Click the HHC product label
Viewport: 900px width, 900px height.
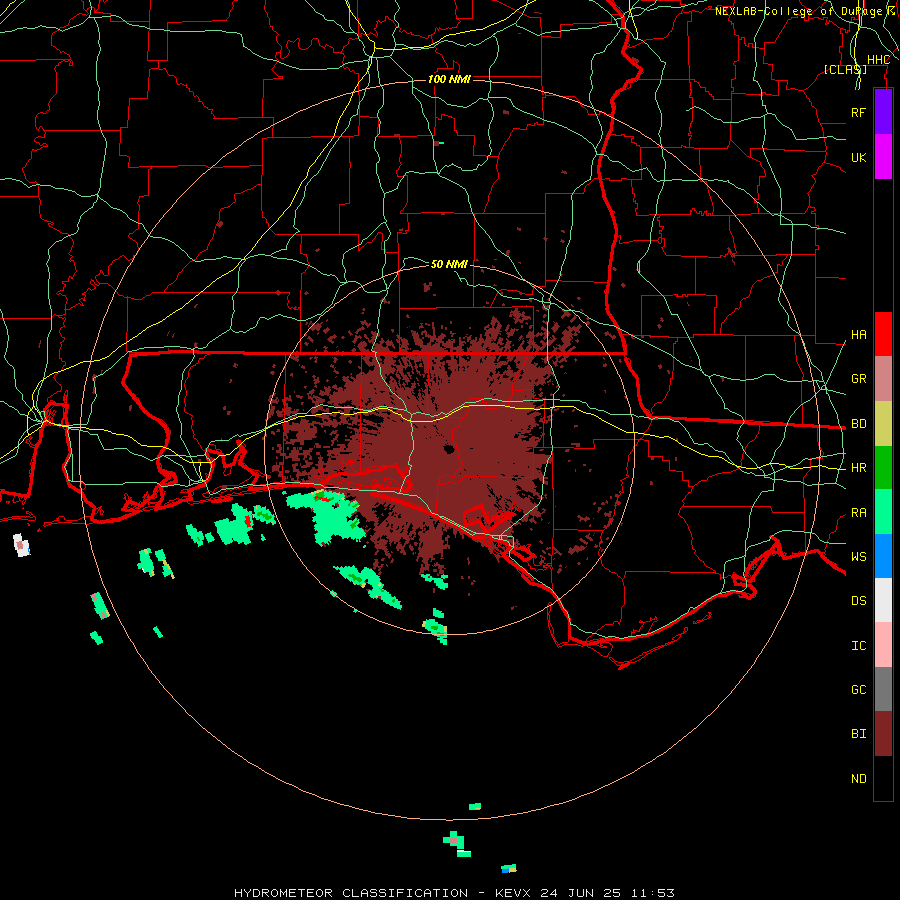tap(878, 60)
